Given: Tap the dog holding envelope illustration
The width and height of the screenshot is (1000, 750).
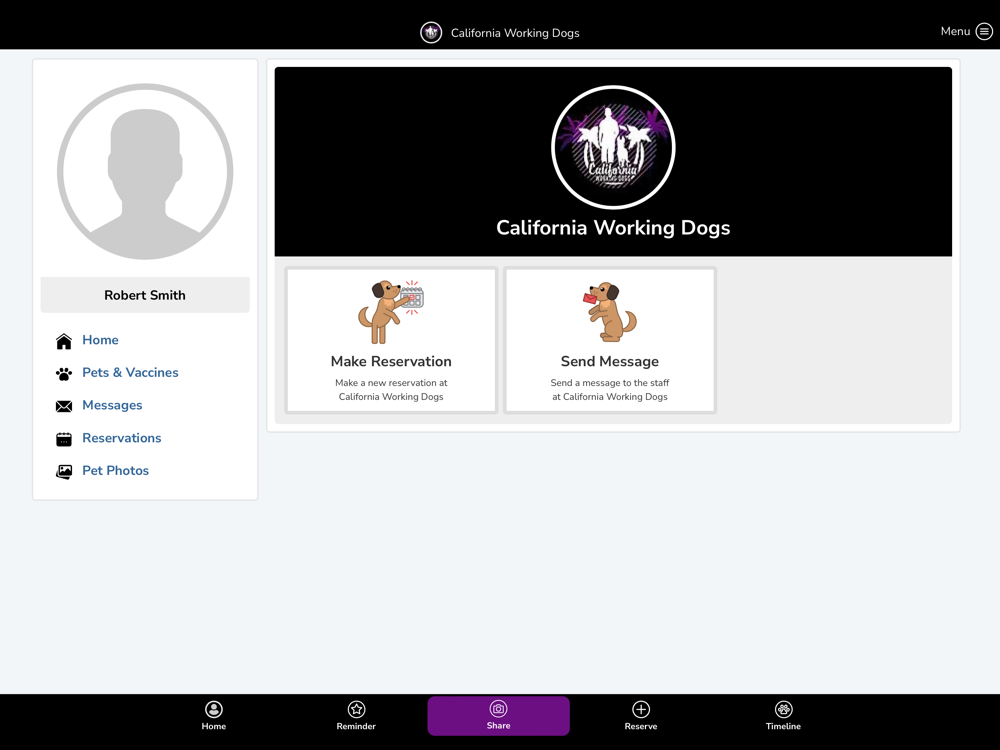Looking at the screenshot, I should click(610, 311).
